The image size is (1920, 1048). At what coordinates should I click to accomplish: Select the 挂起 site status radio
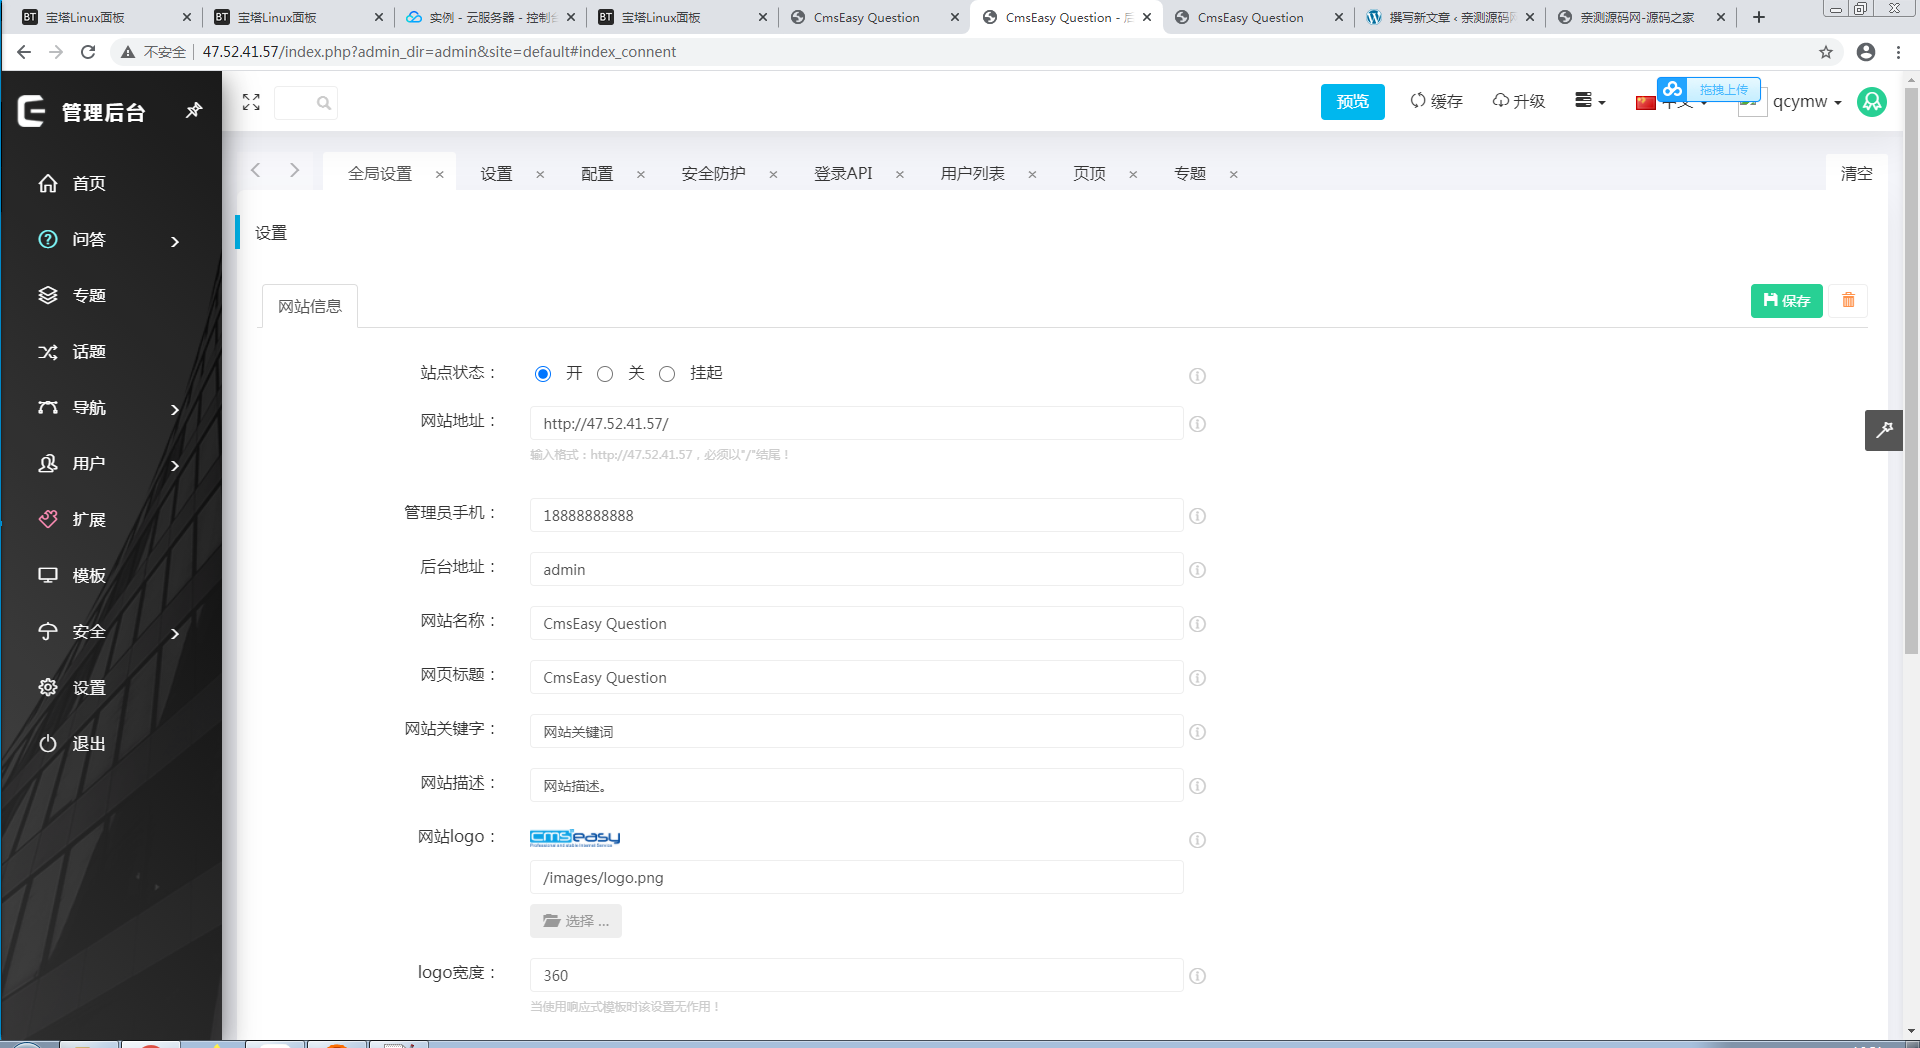[x=667, y=374]
